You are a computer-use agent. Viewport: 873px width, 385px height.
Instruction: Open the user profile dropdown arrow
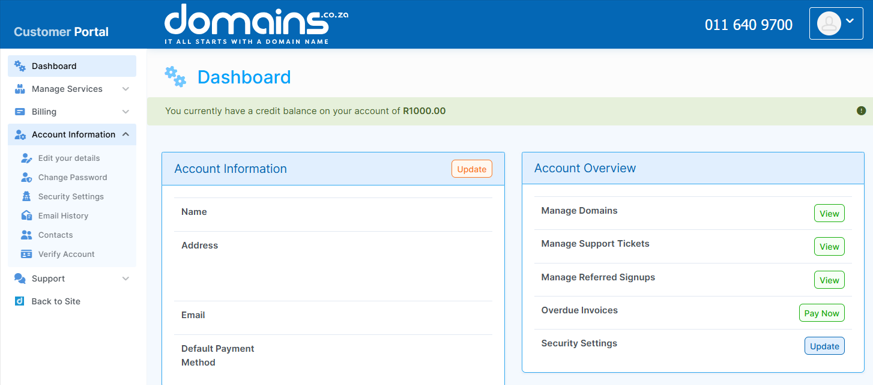coord(850,21)
